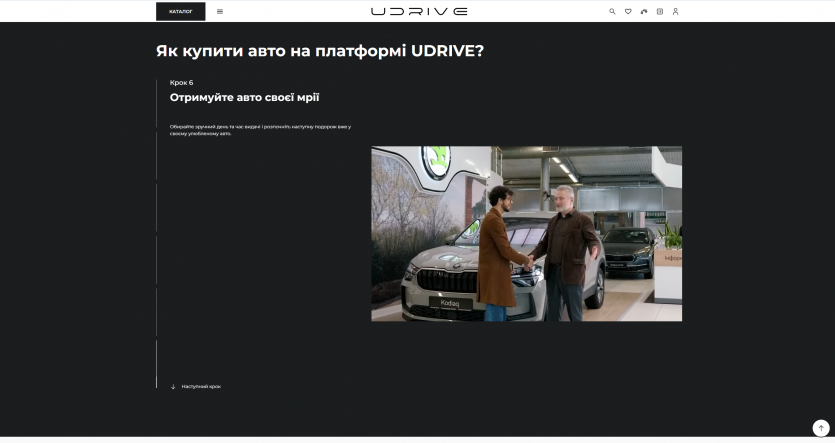
Task: Click the phone handset icon in header
Action: tap(644, 12)
